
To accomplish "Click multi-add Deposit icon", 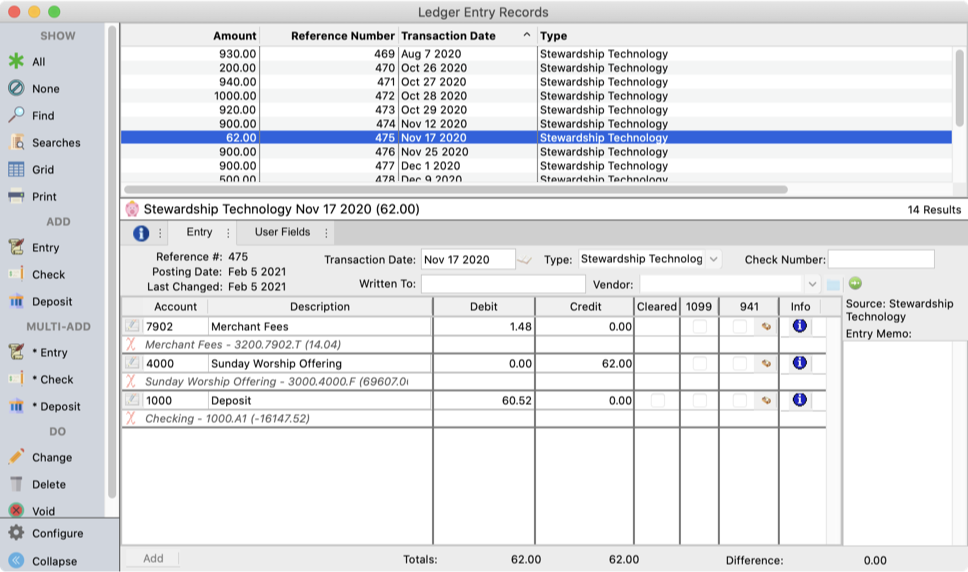I will (x=16, y=407).
